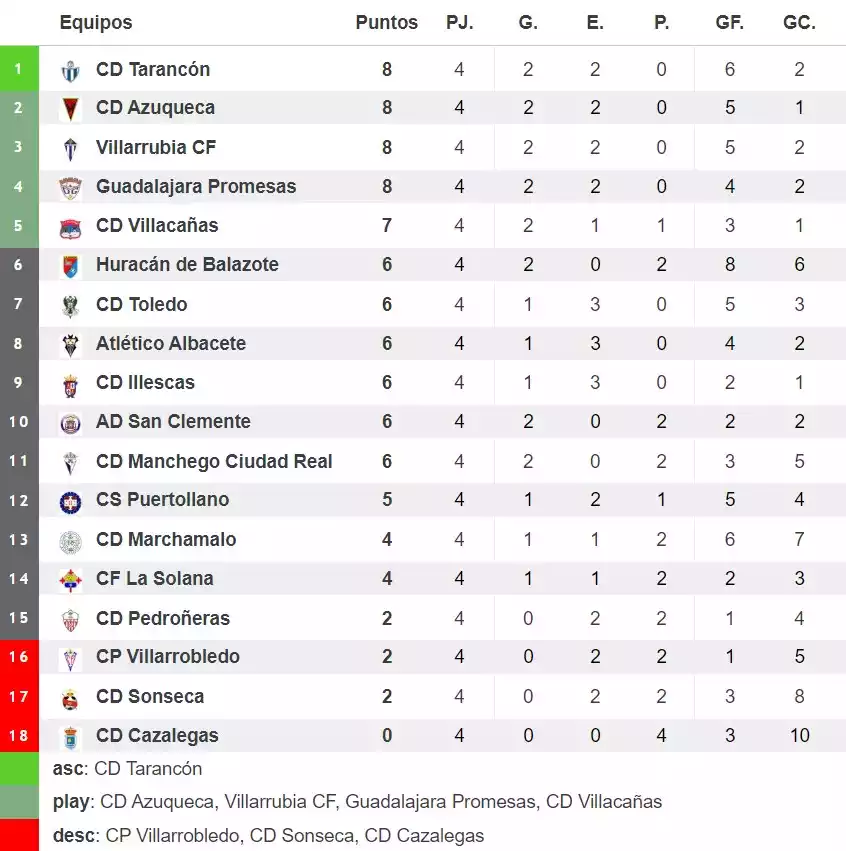Image resolution: width=846 pixels, height=851 pixels.
Task: Click the Huracán de Balazote crest icon
Action: point(70,266)
